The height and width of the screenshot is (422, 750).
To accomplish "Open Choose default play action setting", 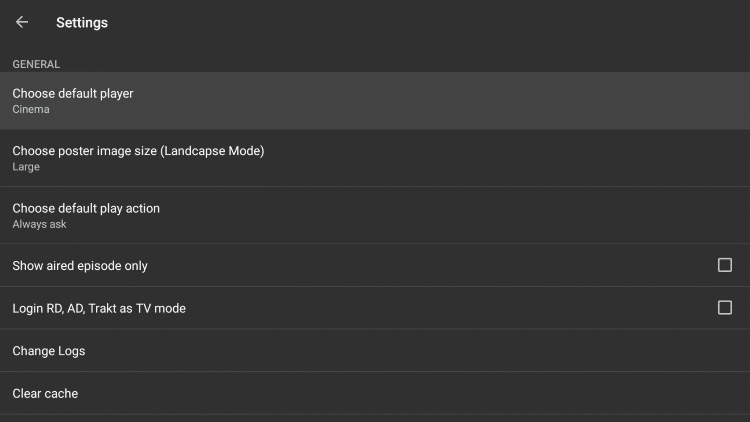I will click(86, 208).
